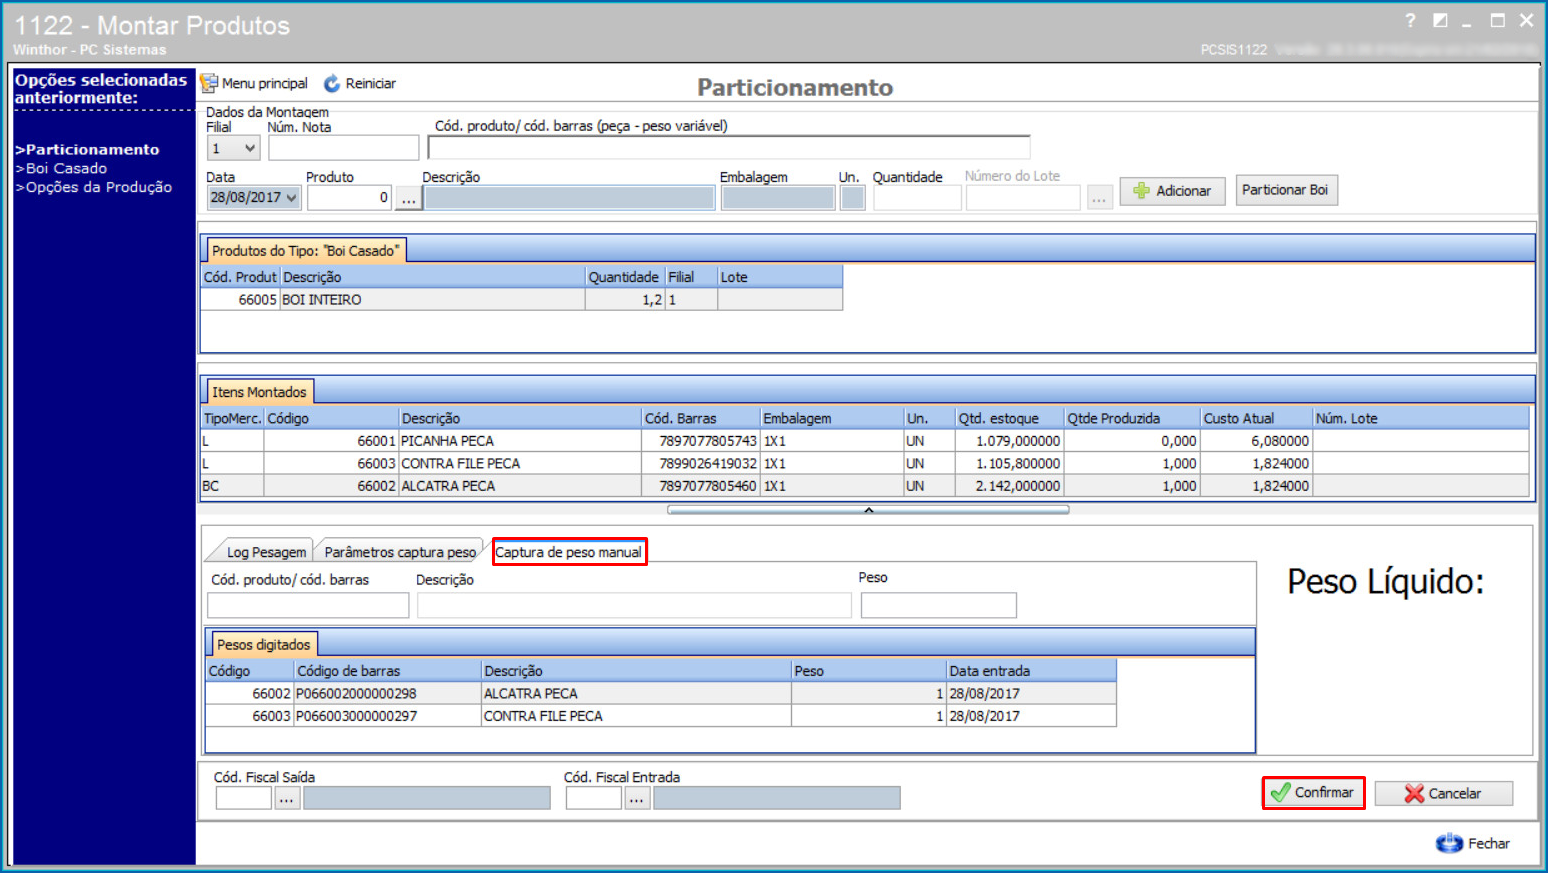Viewport: 1548px width, 873px height.
Task: Open Número do Lote lookup ellipsis
Action: [x=1099, y=198]
